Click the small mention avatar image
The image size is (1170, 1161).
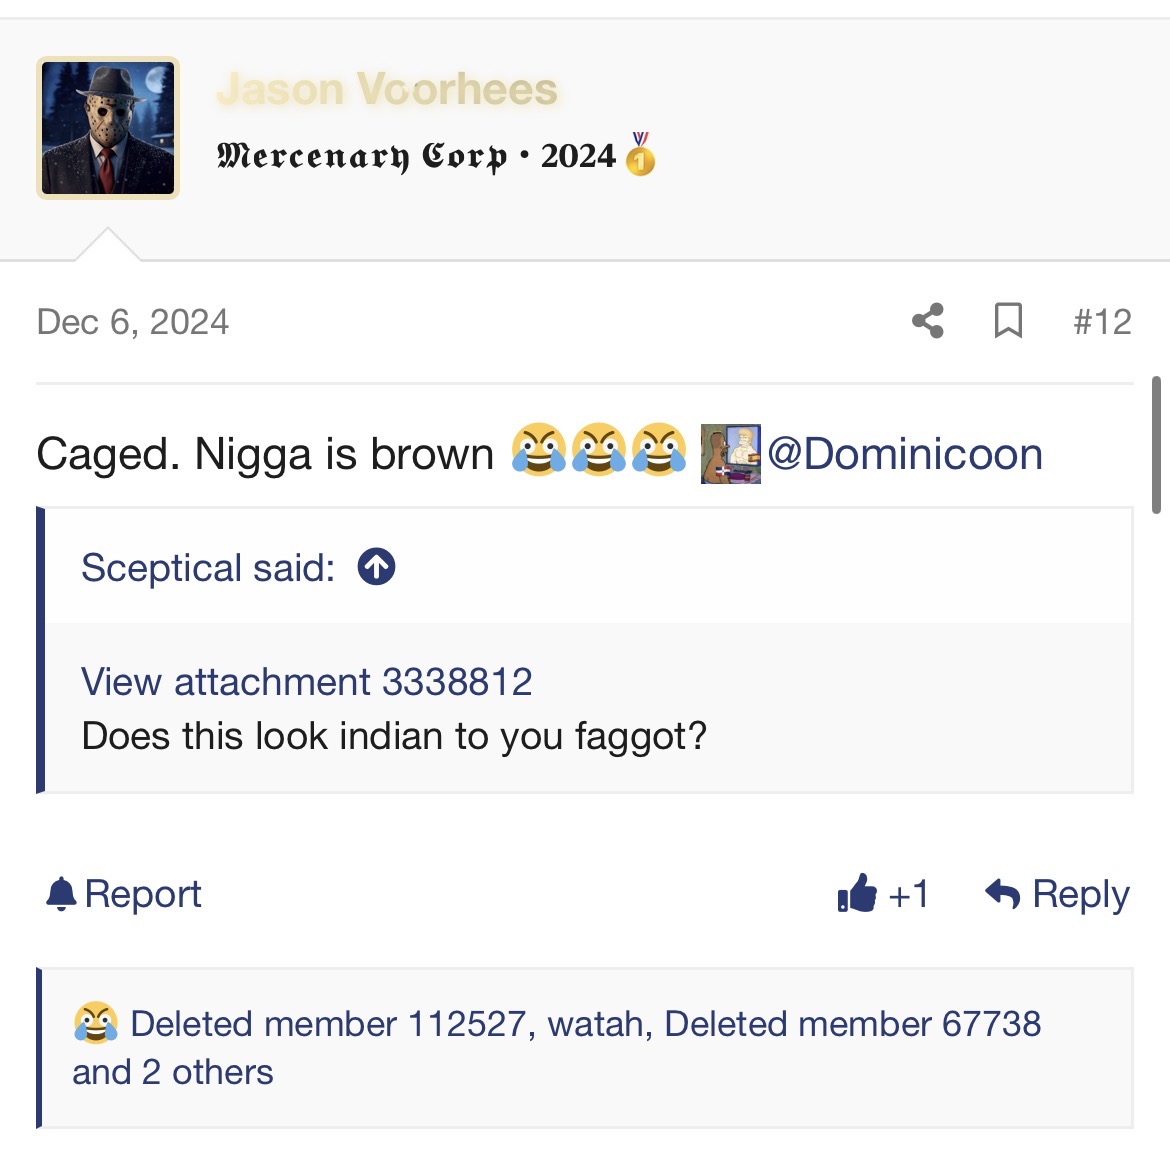pyautogui.click(x=731, y=454)
